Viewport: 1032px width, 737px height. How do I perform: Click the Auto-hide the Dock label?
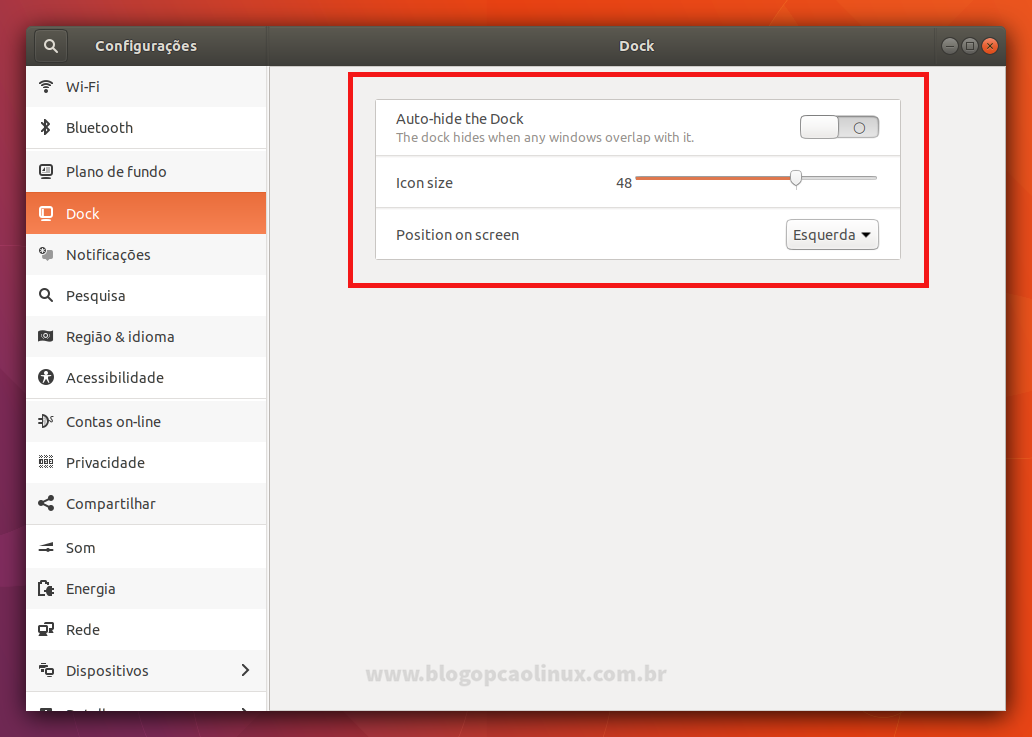[x=459, y=119]
